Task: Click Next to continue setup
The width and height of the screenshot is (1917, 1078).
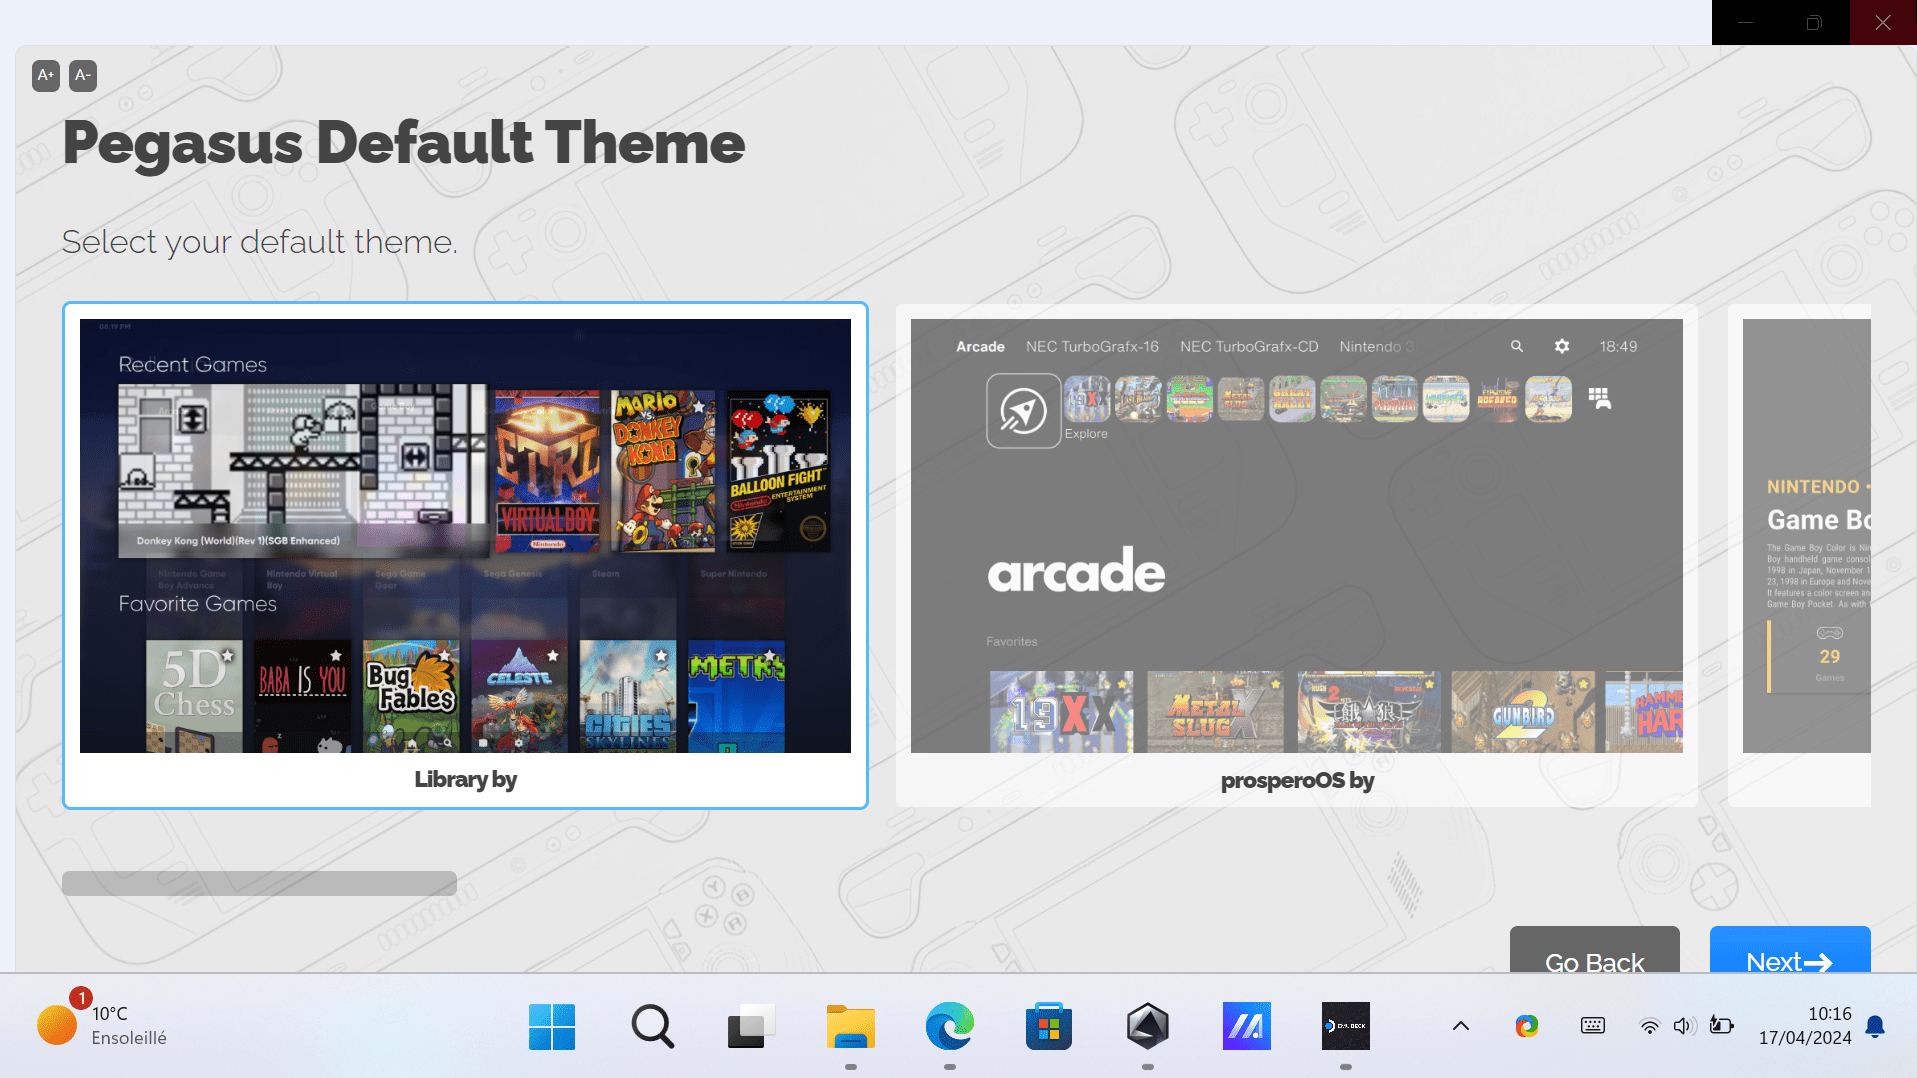Action: point(1790,950)
